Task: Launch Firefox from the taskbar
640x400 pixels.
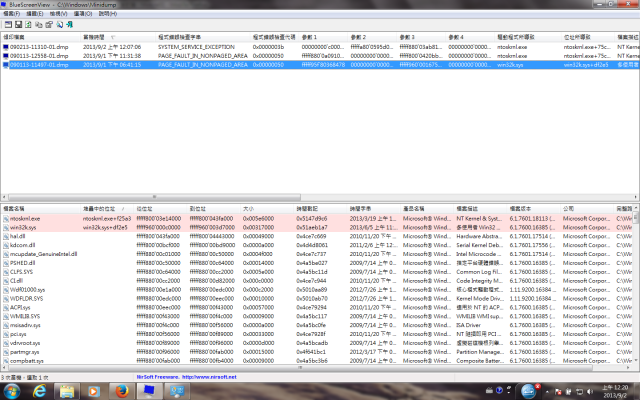Action: tap(121, 391)
